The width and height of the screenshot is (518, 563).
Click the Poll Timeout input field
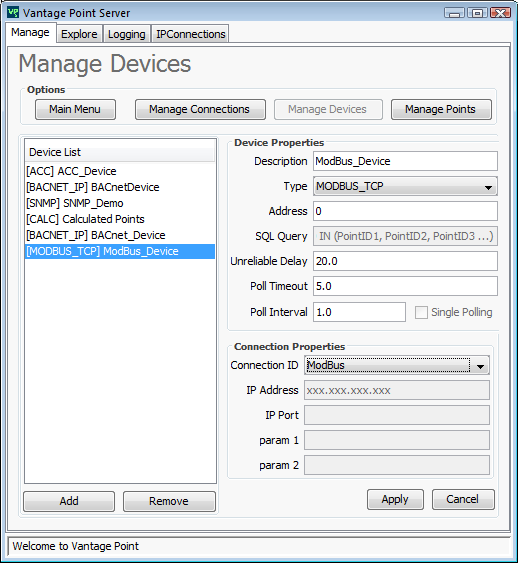pyautogui.click(x=405, y=286)
